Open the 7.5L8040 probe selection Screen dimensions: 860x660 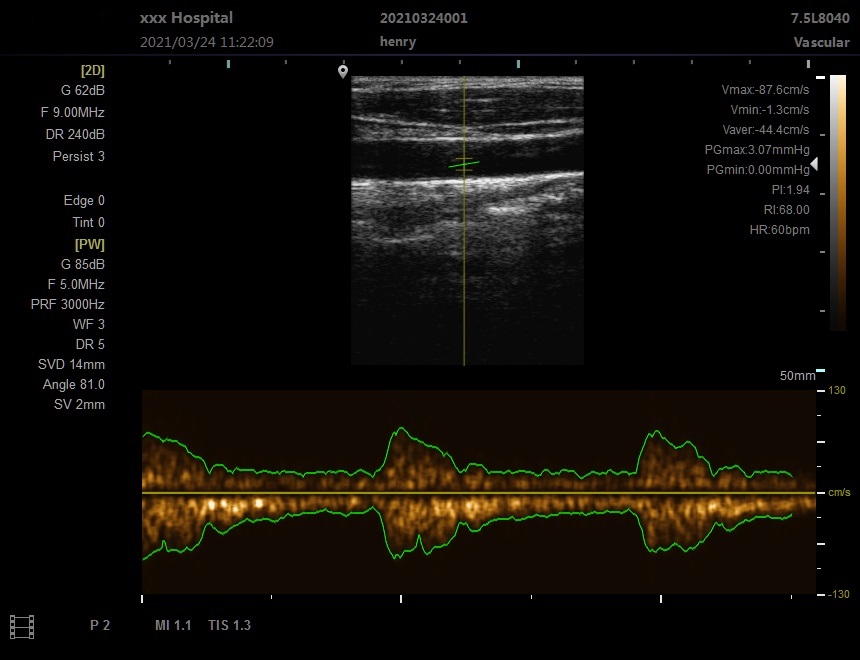coord(820,18)
